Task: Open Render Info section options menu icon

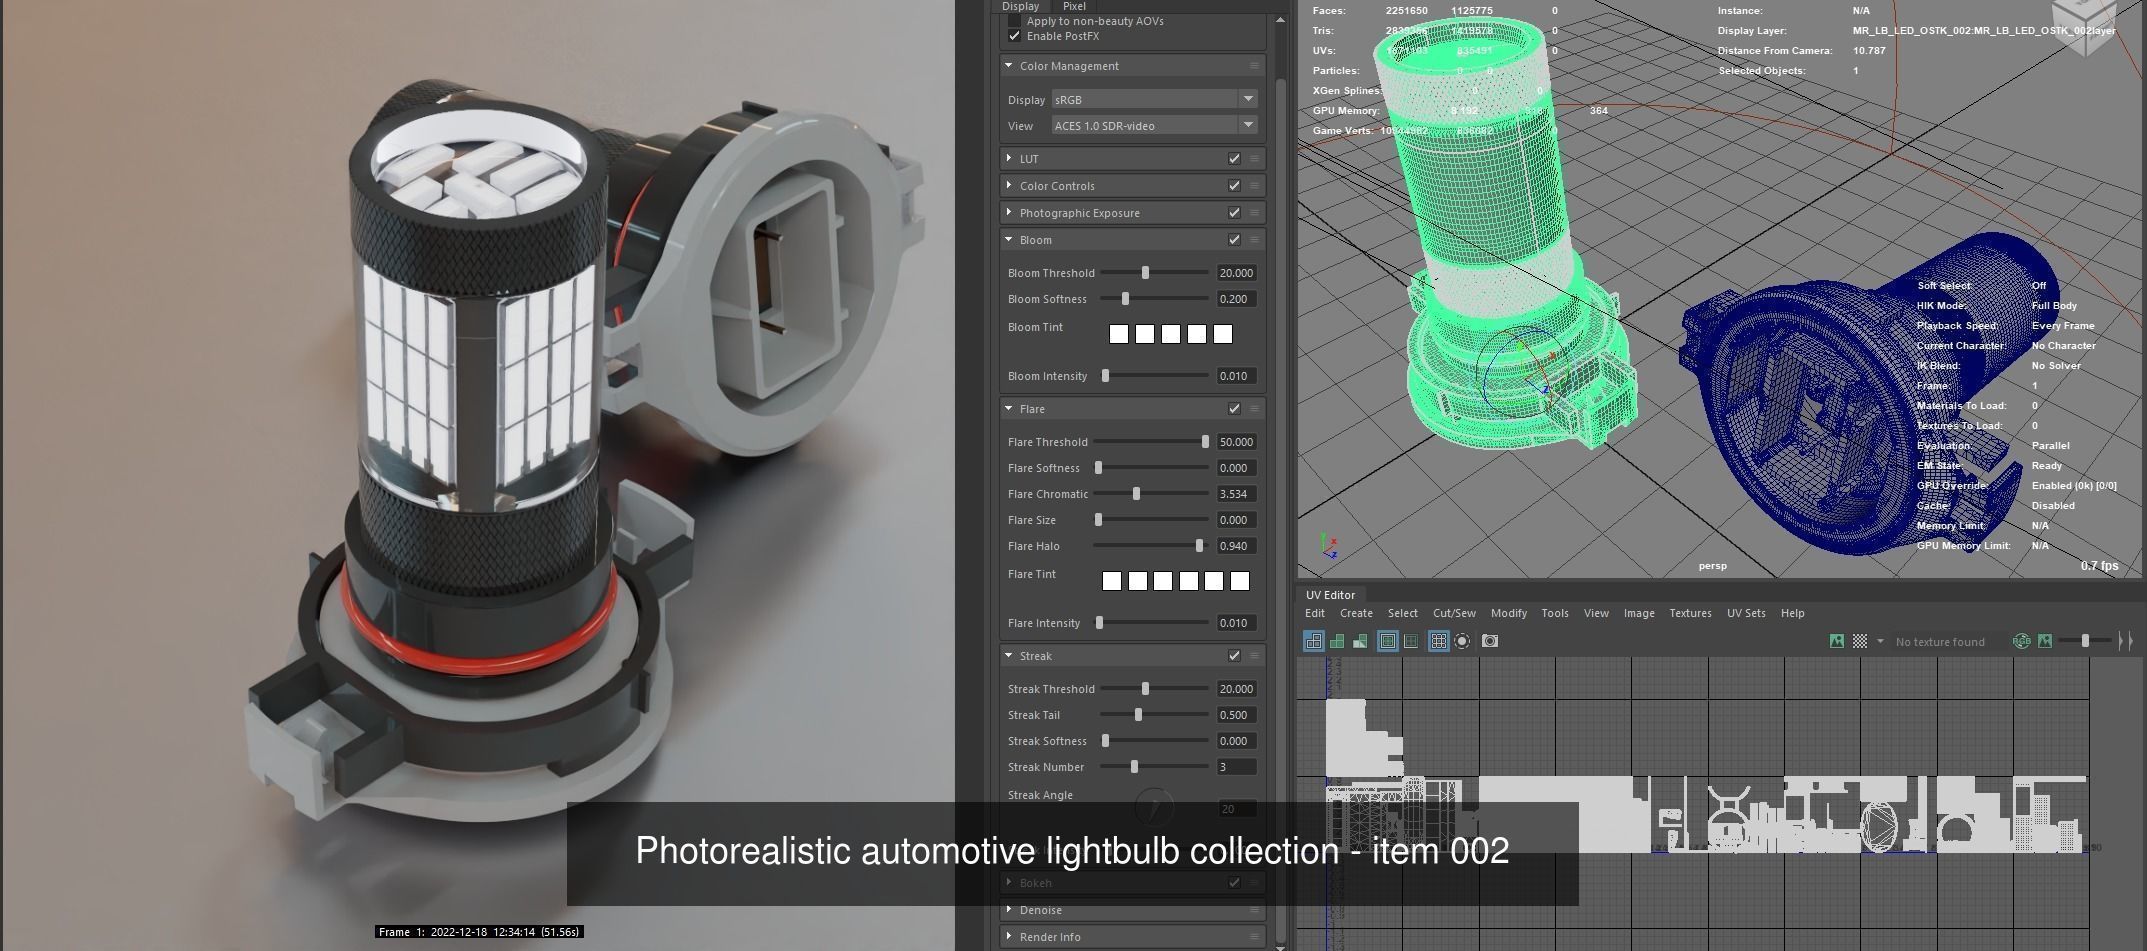Action: (1254, 937)
